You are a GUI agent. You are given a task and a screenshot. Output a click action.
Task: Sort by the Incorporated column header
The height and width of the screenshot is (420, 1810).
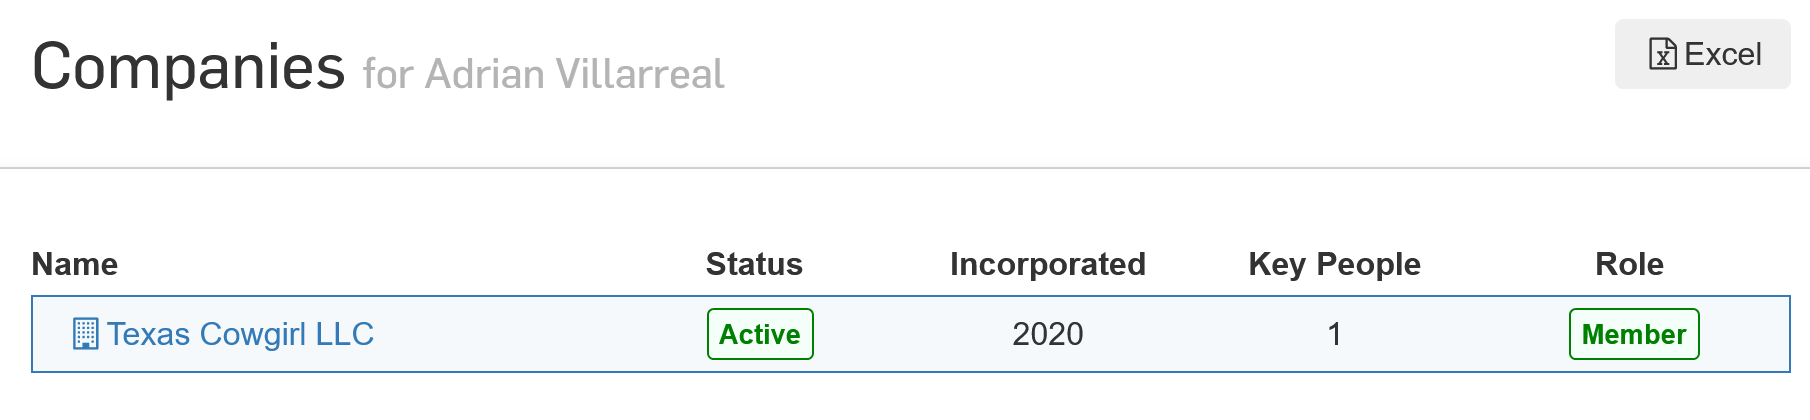click(x=1048, y=264)
